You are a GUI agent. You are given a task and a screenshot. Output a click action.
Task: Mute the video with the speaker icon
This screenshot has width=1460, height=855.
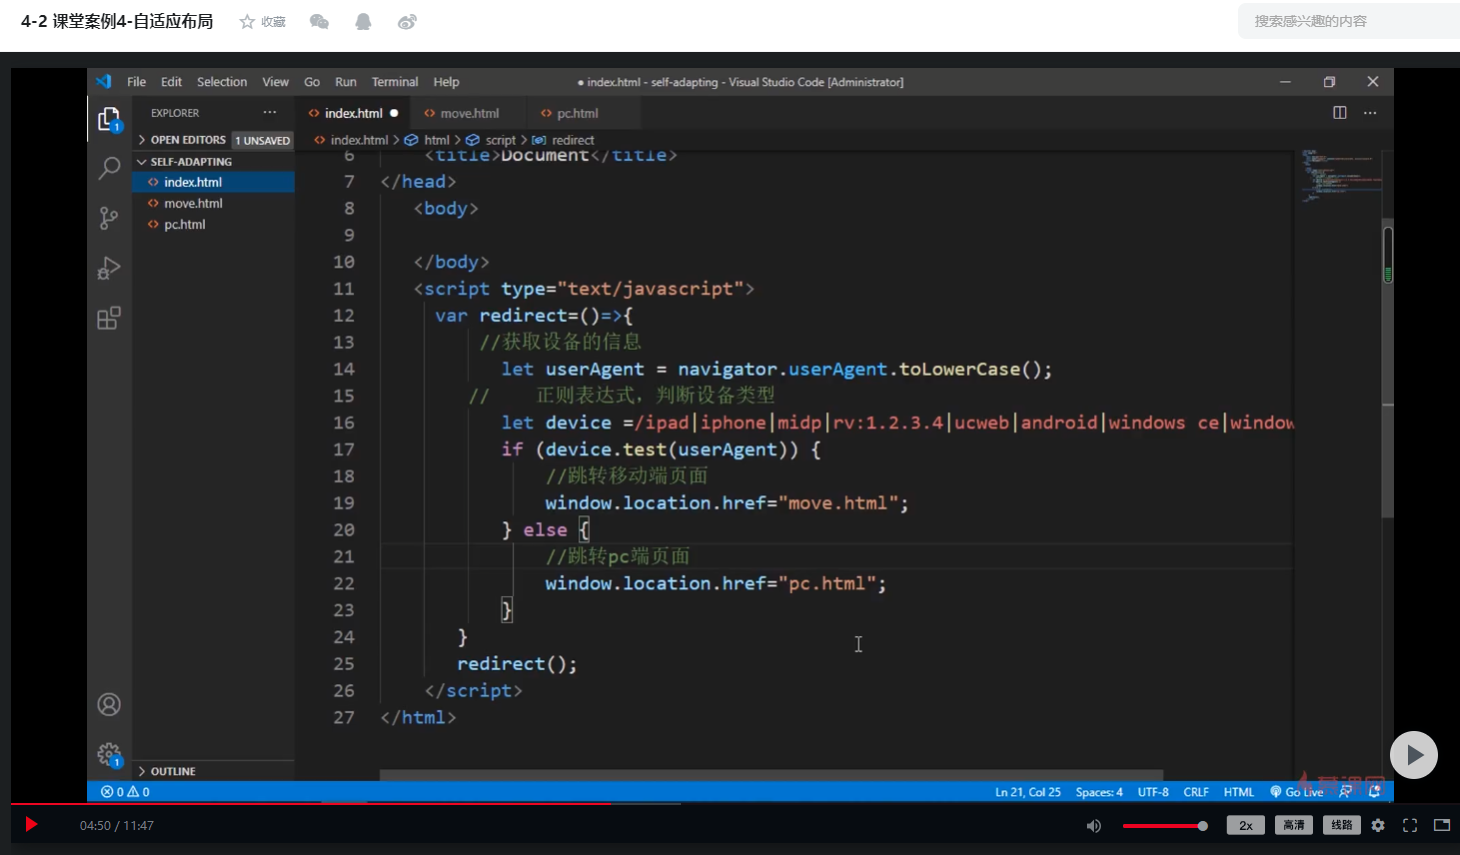coord(1093,825)
